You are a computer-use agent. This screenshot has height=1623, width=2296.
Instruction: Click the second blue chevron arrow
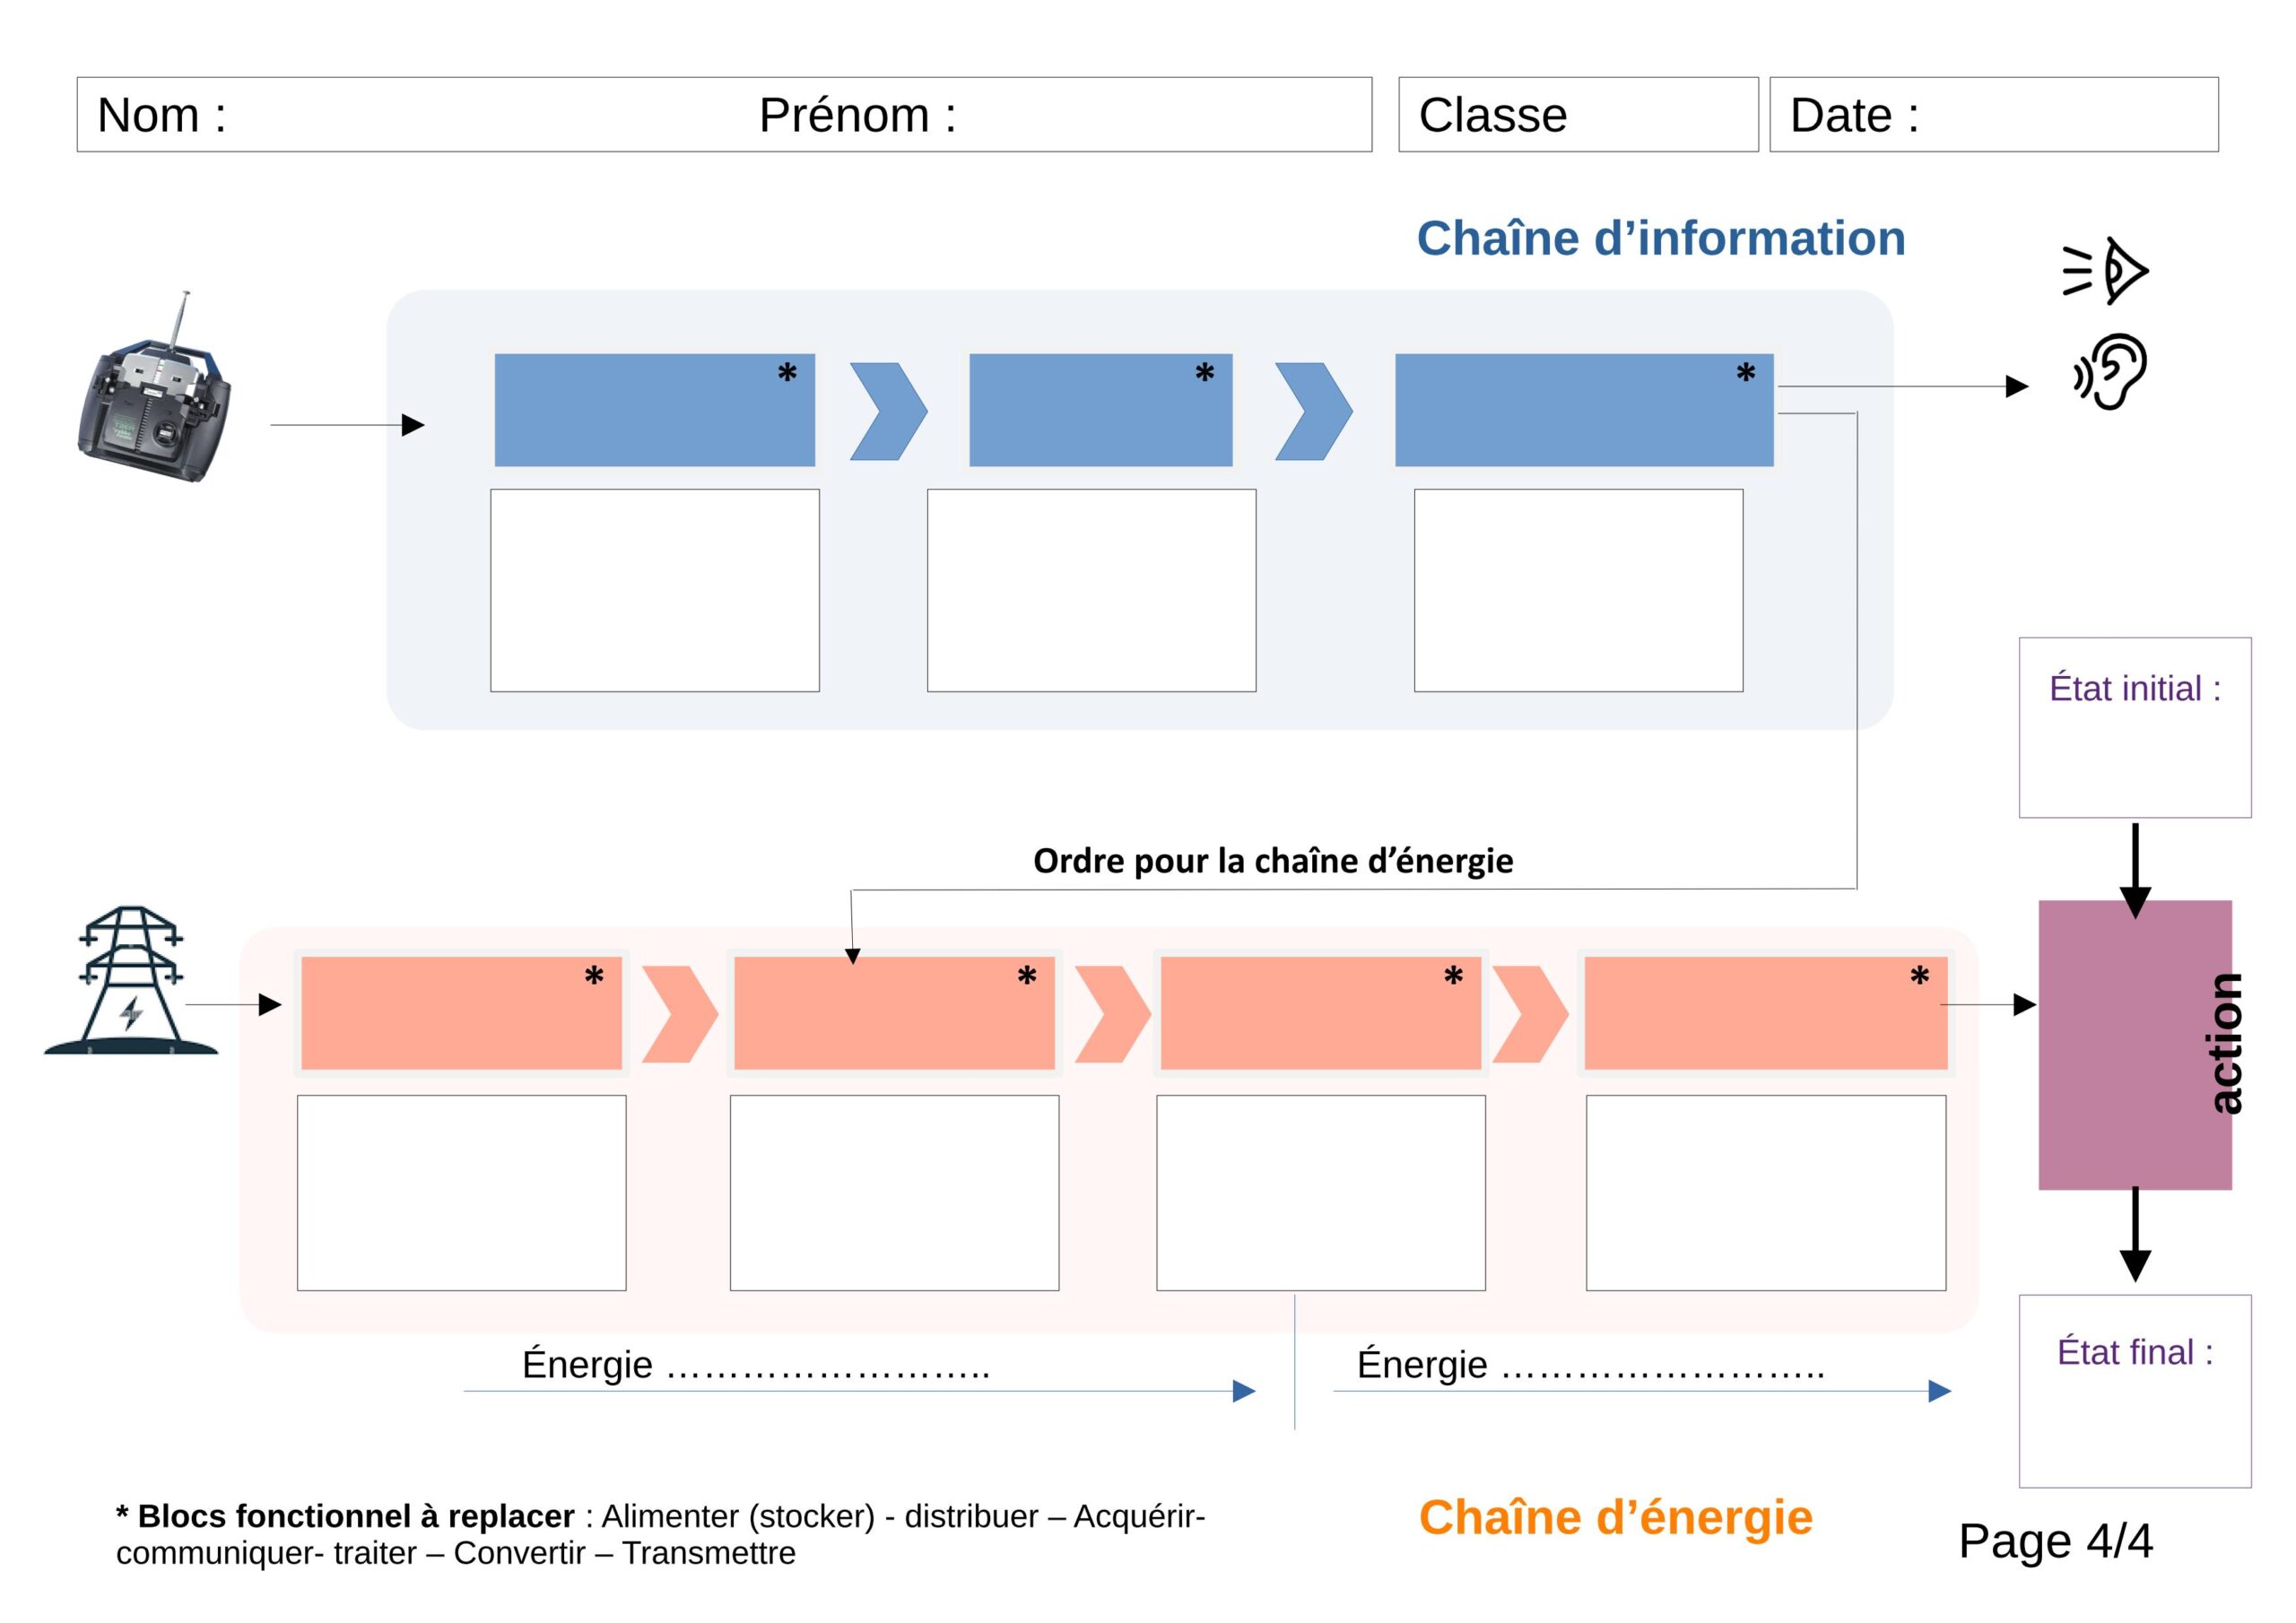click(x=1313, y=411)
